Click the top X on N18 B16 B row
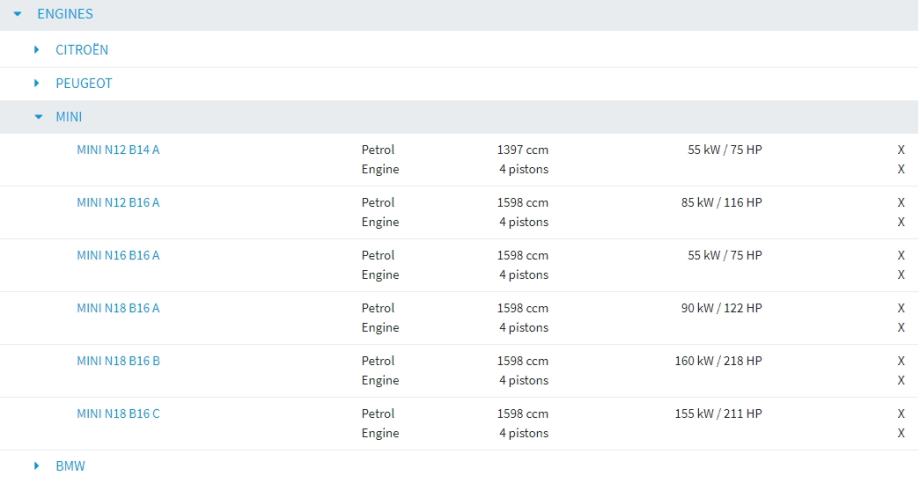 [901, 361]
